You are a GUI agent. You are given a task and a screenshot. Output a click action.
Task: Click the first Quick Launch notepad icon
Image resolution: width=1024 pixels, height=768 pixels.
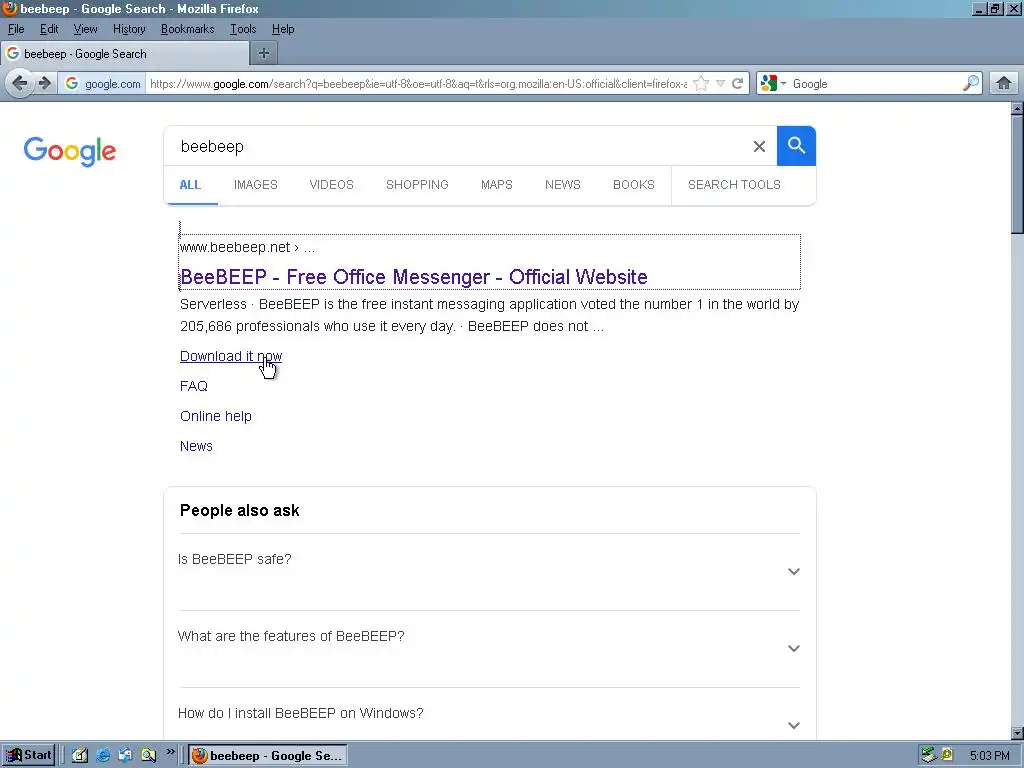point(80,755)
